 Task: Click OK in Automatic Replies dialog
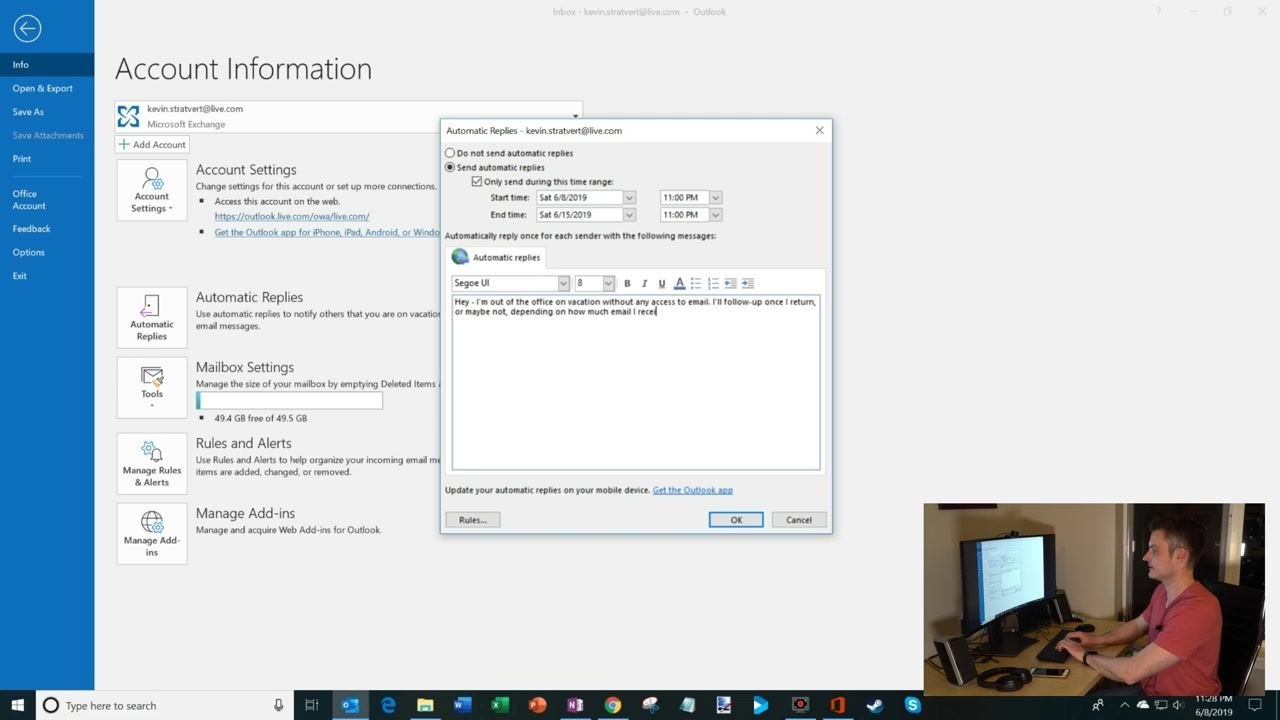(736, 520)
